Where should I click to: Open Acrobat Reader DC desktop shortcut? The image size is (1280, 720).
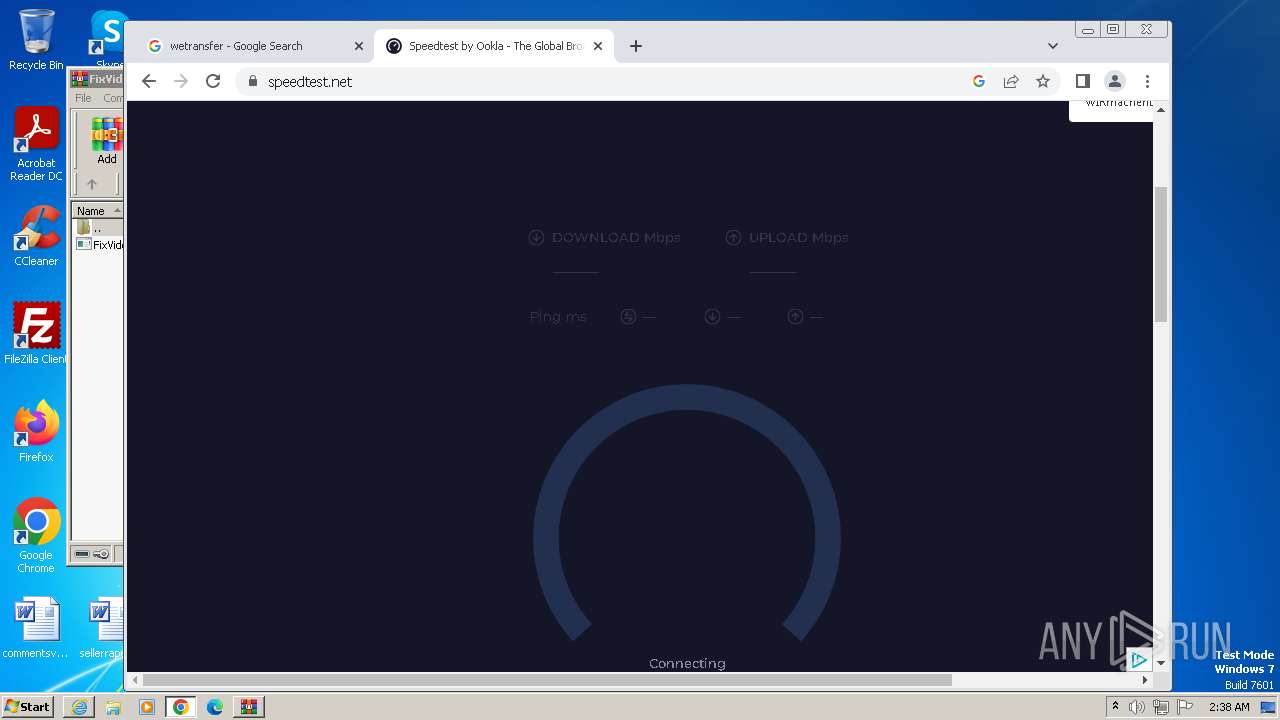coord(36,145)
